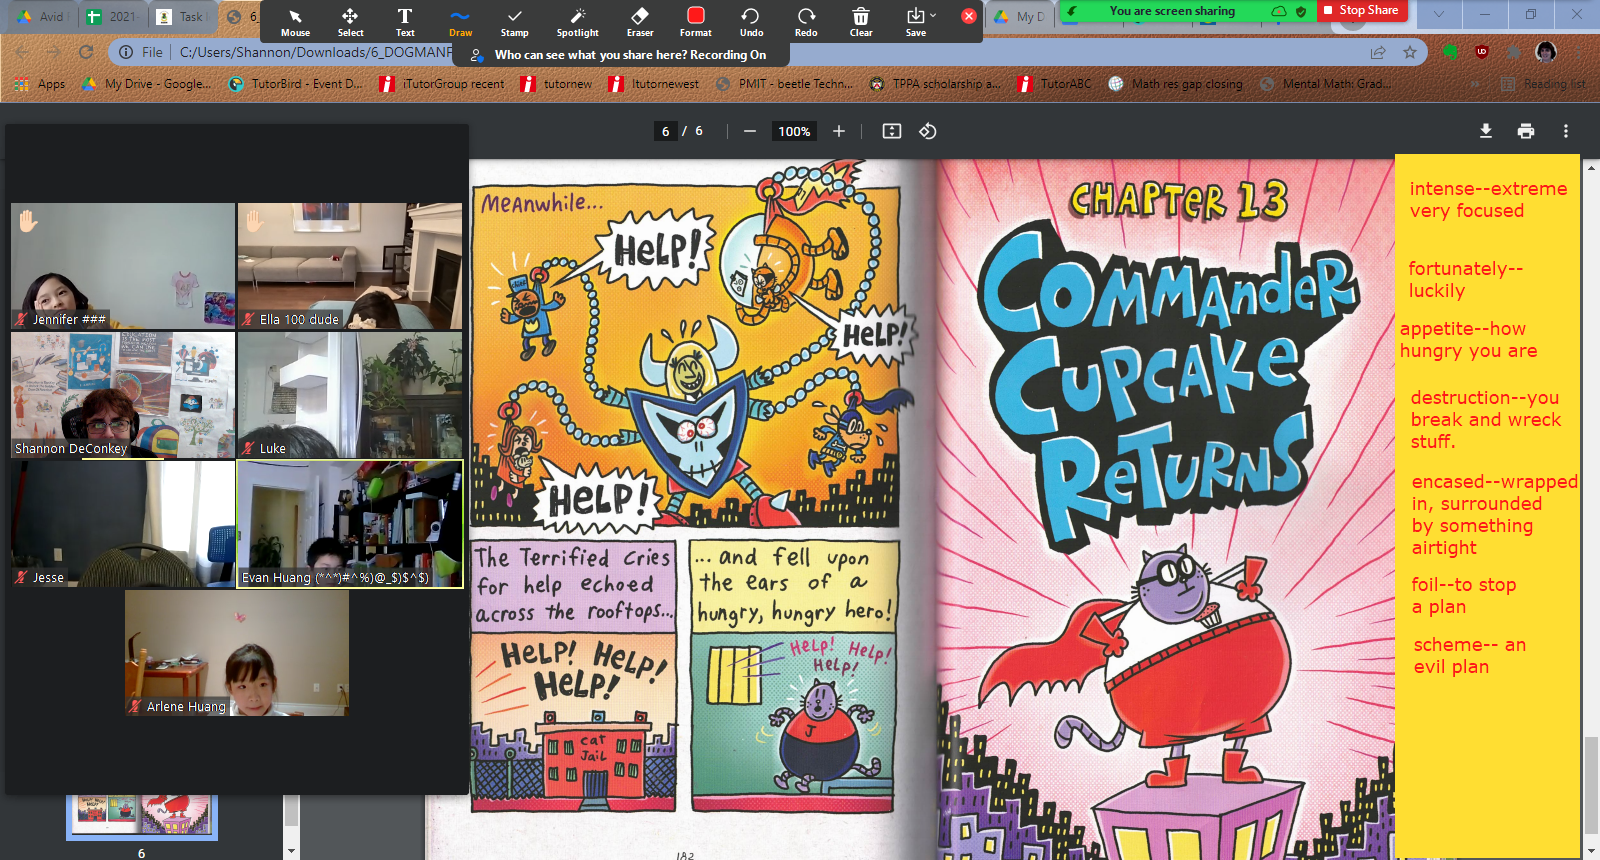
Task: Switch to the Task browser tab
Action: pos(182,16)
